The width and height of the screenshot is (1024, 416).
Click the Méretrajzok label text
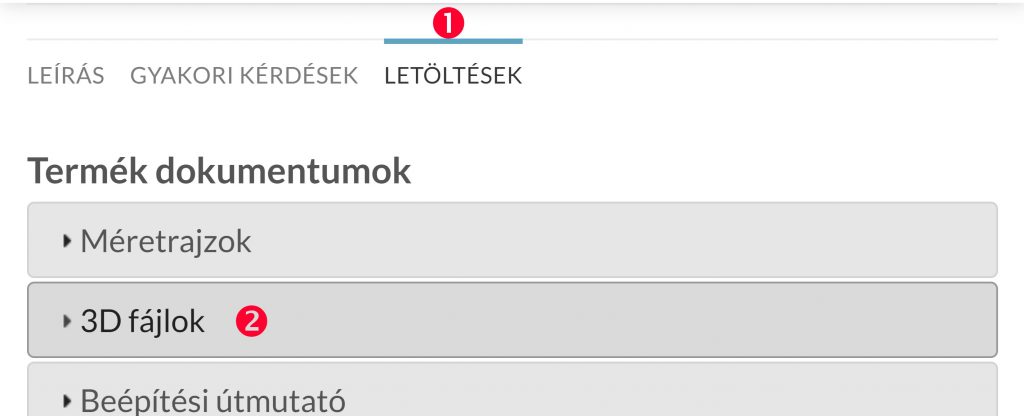166,242
